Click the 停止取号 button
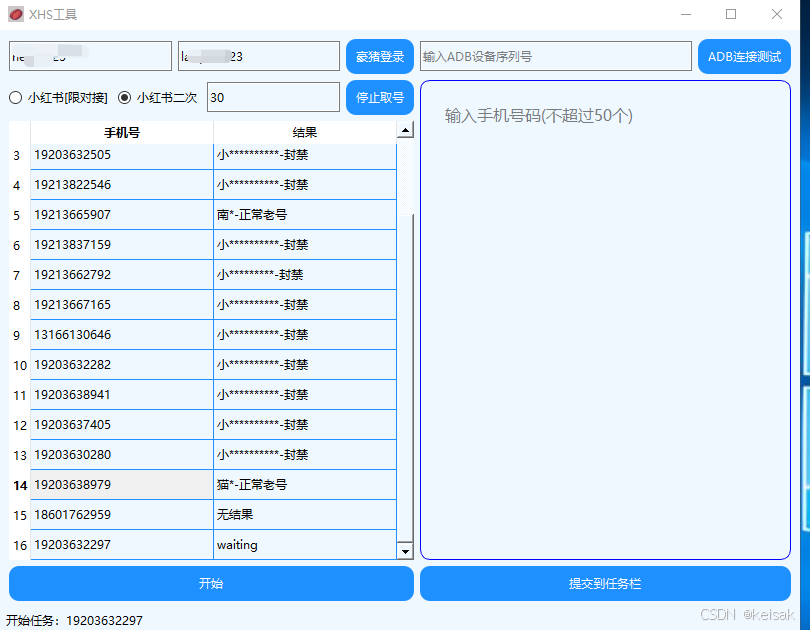This screenshot has width=810, height=630. pos(379,97)
